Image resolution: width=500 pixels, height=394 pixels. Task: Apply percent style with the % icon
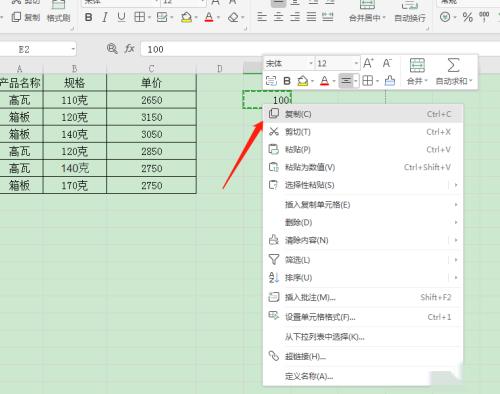point(467,17)
